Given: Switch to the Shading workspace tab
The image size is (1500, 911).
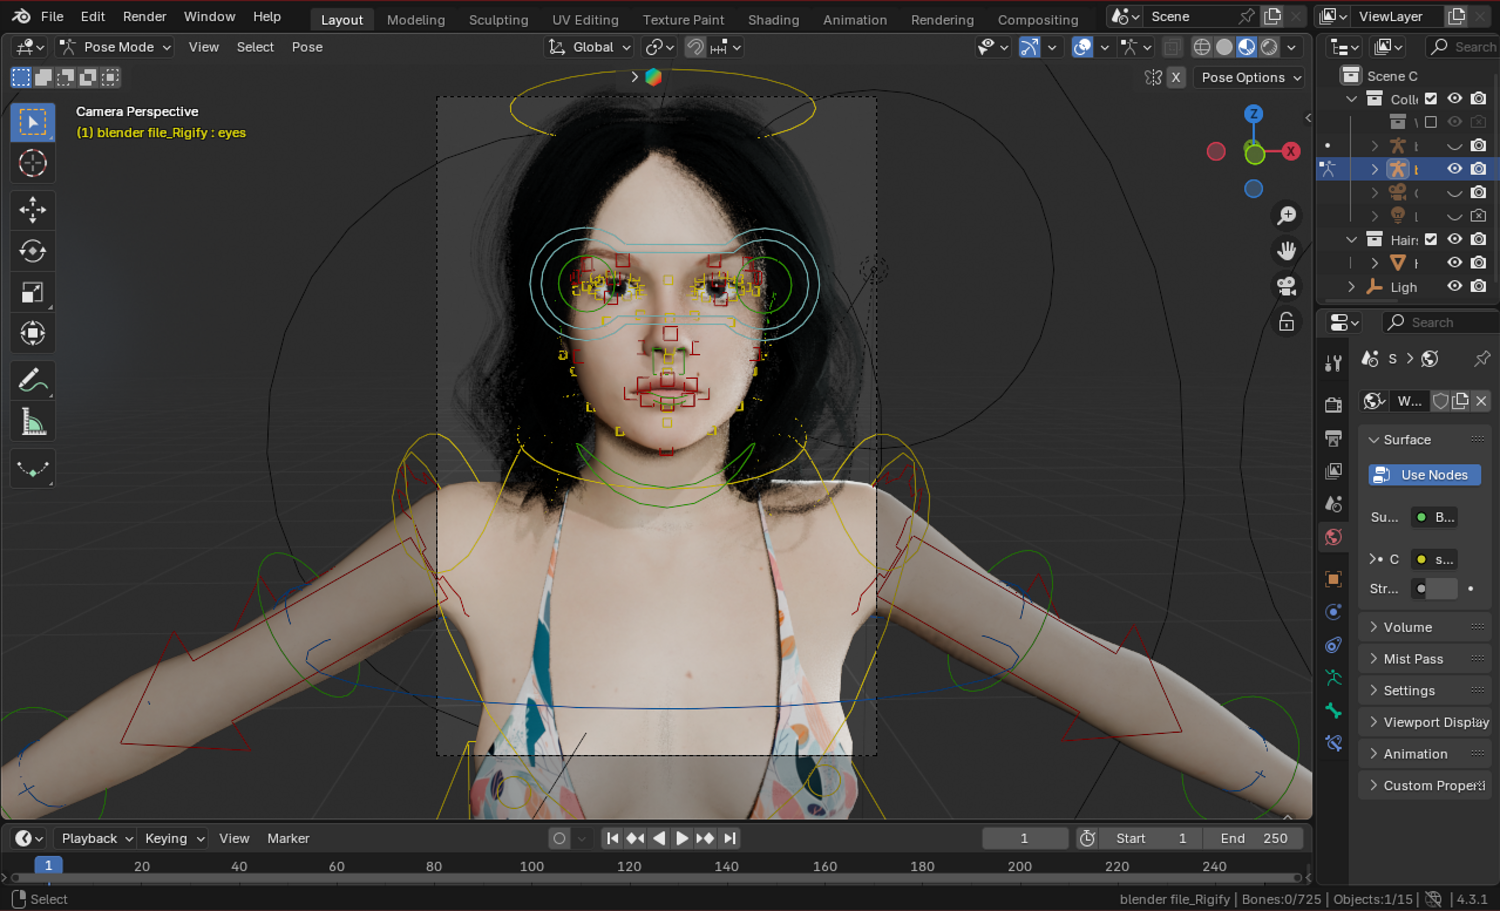Looking at the screenshot, I should (773, 19).
